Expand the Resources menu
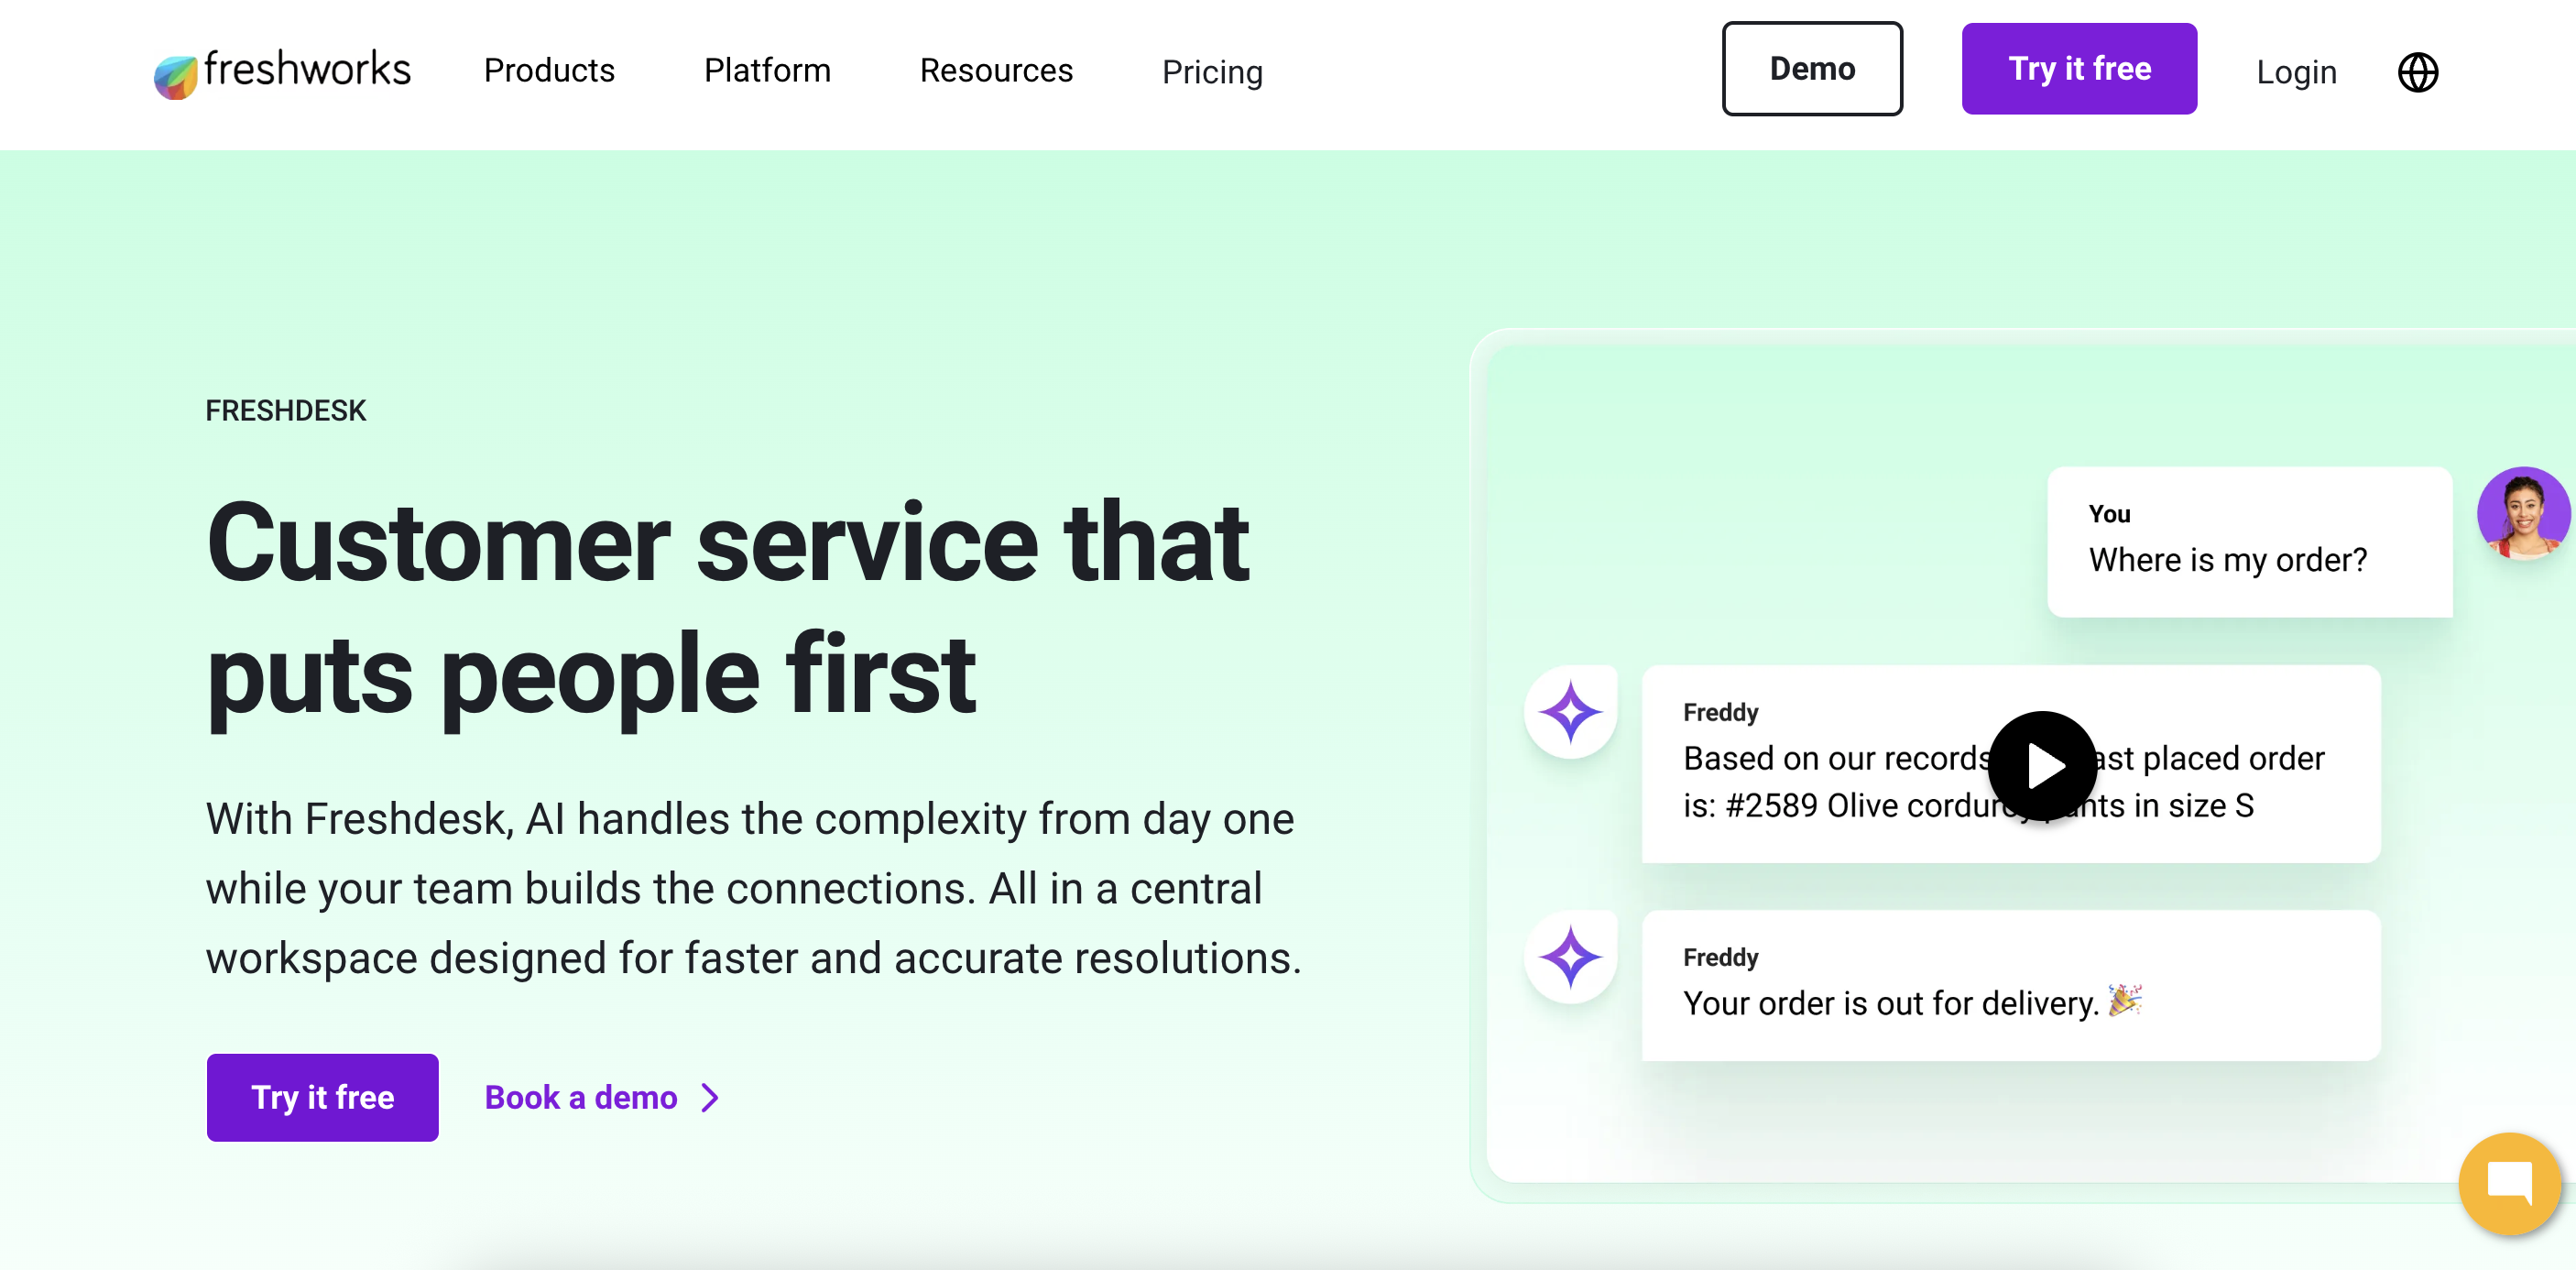 (x=995, y=71)
